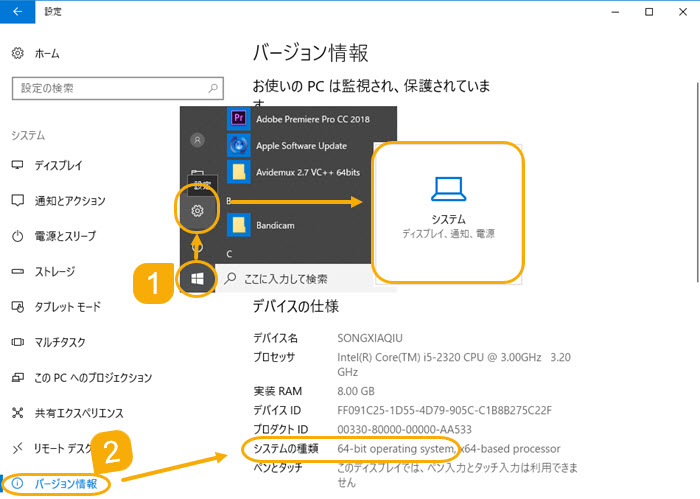The height and width of the screenshot is (499, 700).
Task: Click the laptop icon in システム tile
Action: point(449,189)
